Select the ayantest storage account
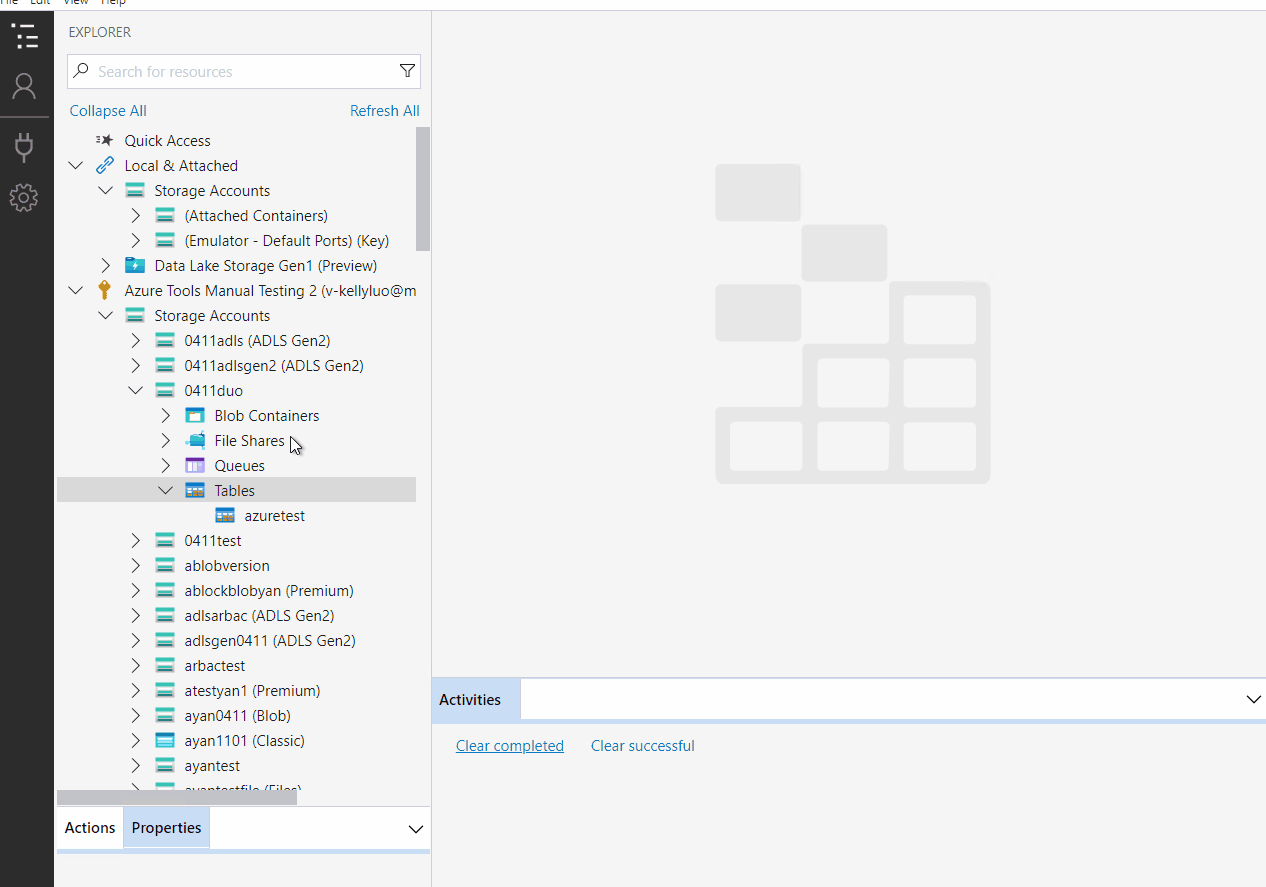Viewport: 1266px width, 887px height. click(x=212, y=766)
